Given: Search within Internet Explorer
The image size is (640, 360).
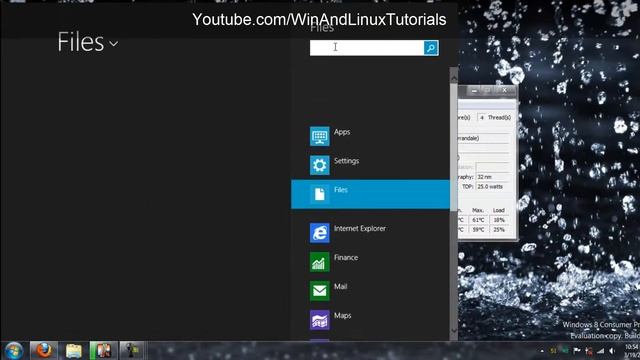Looking at the screenshot, I should [x=370, y=233].
